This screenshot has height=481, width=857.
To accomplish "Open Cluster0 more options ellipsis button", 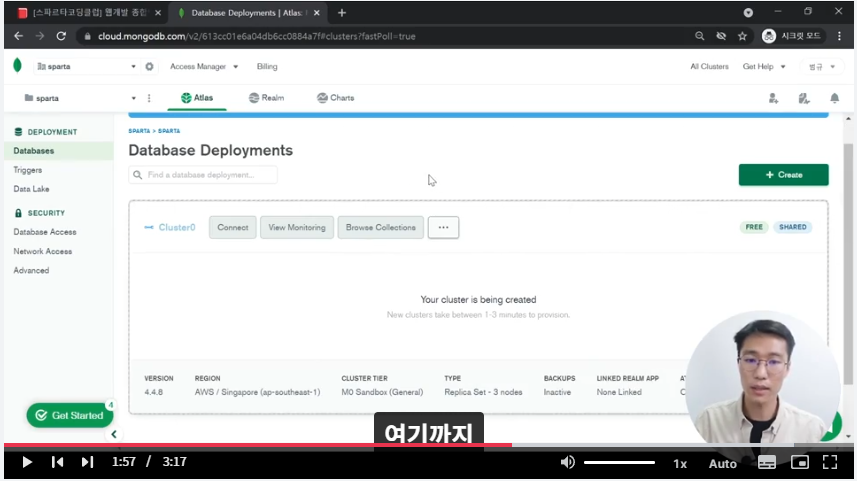I will [443, 227].
